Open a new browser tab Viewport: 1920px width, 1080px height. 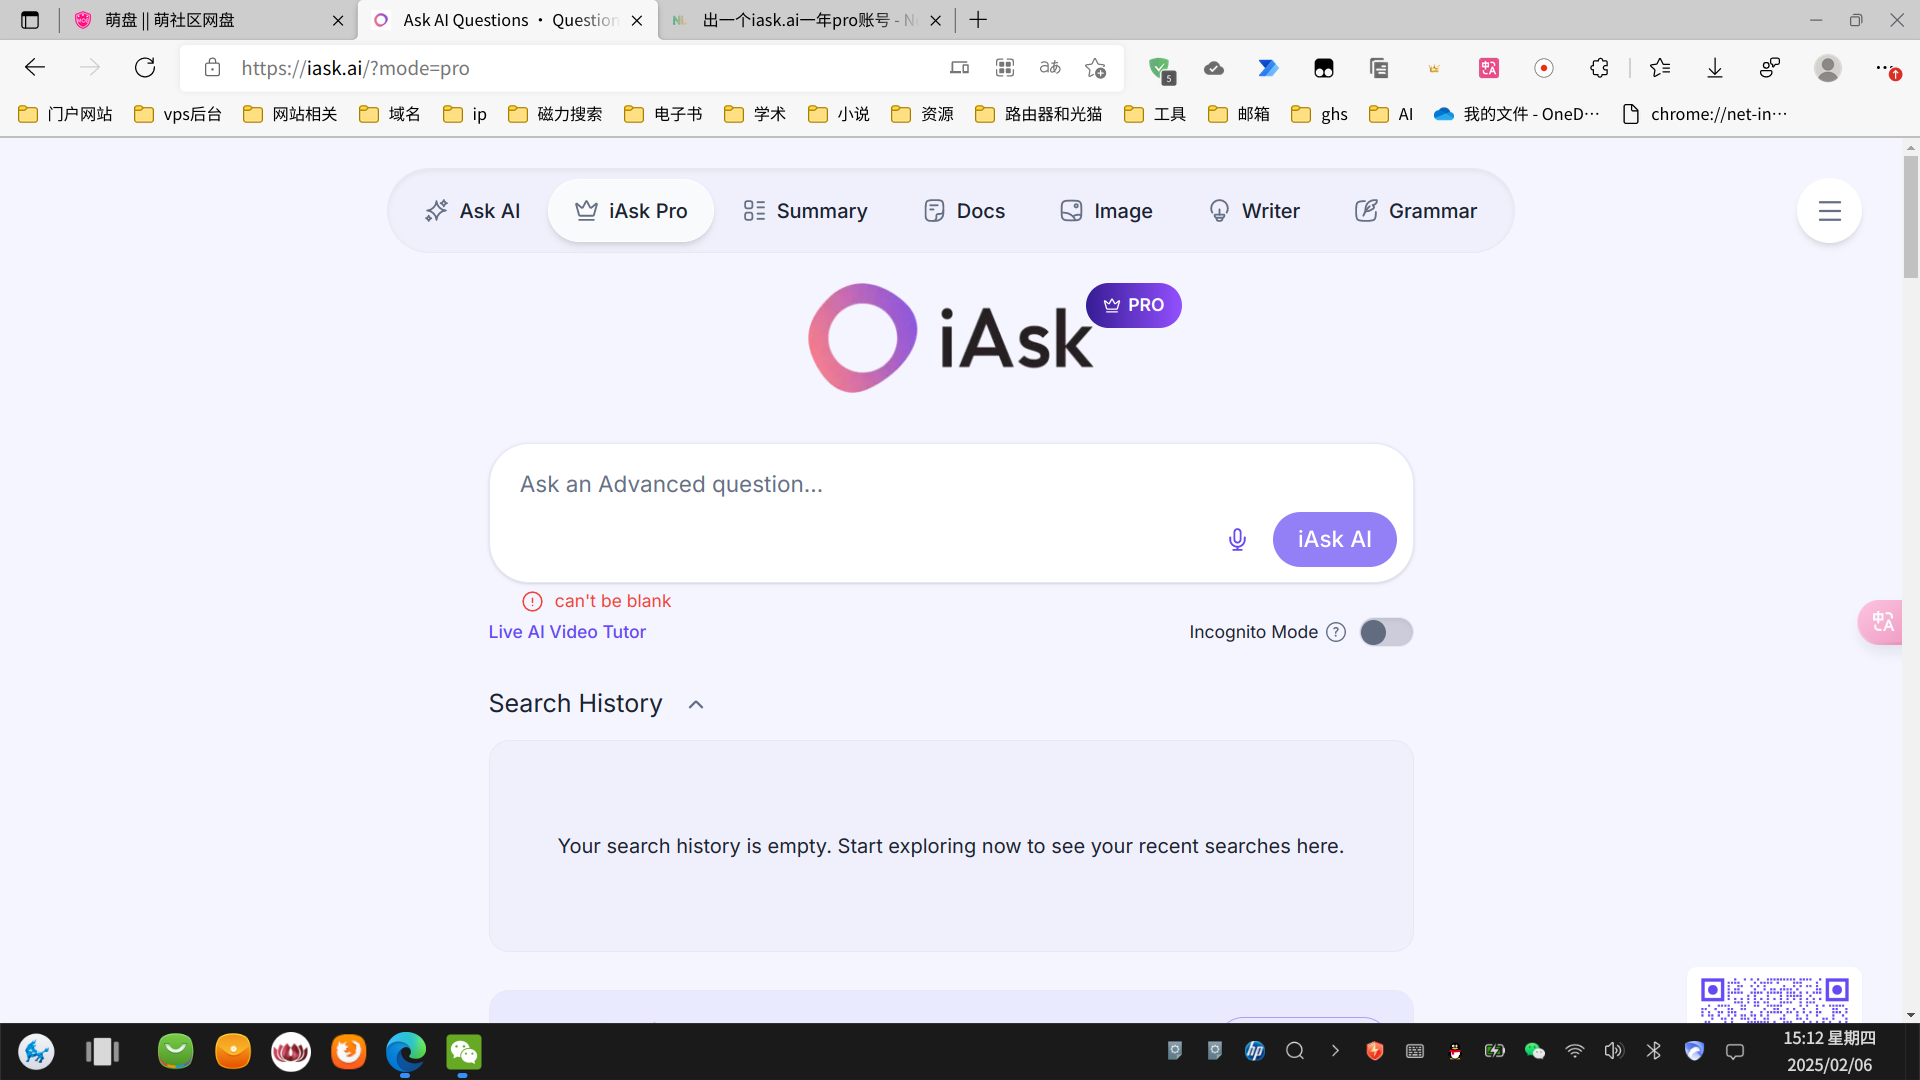[x=978, y=20]
